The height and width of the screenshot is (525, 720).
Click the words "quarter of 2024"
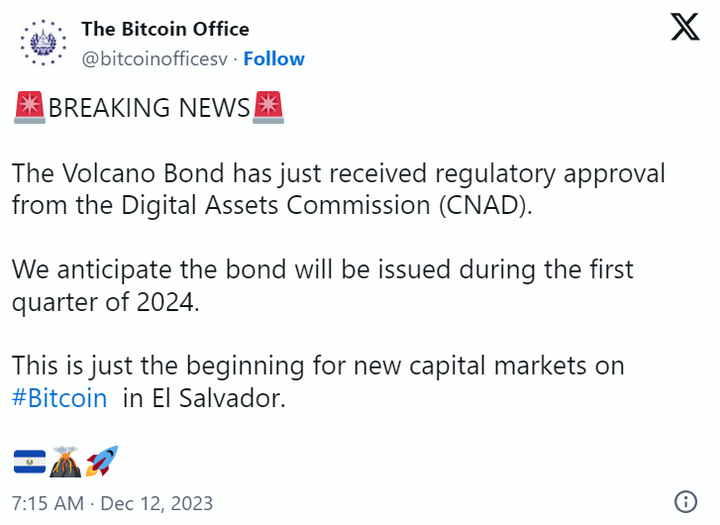(105, 302)
